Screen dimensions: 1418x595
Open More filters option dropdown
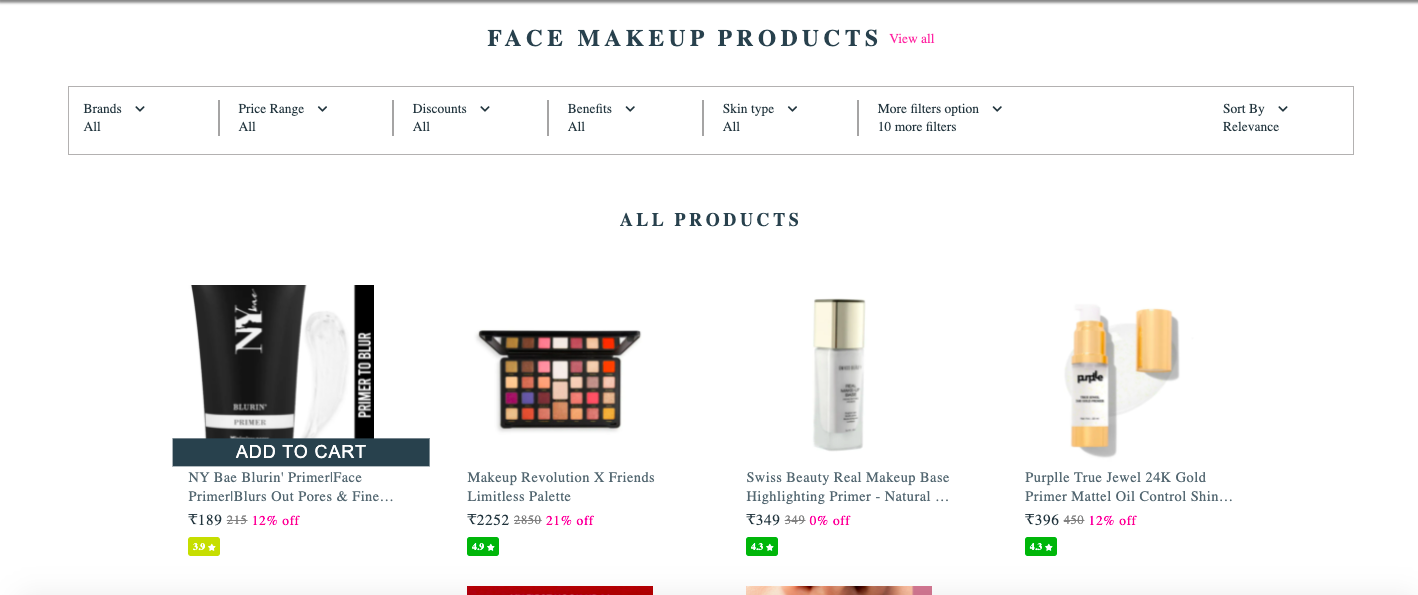[940, 118]
